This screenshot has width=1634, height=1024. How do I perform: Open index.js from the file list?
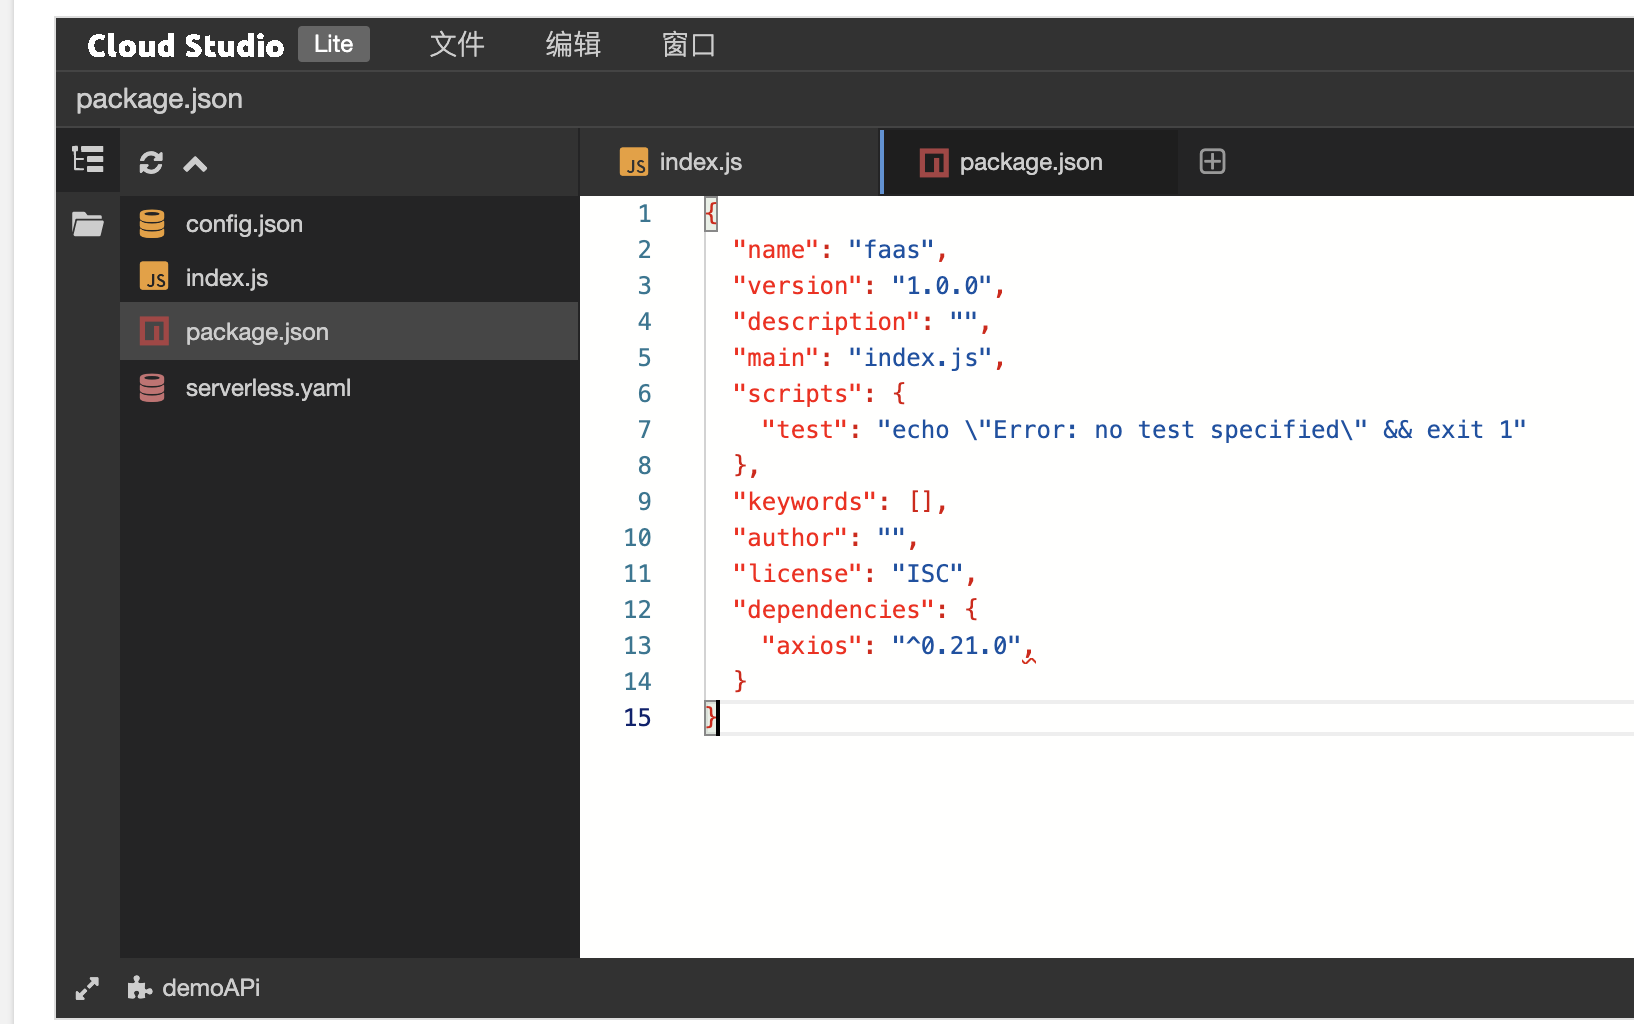tap(227, 278)
